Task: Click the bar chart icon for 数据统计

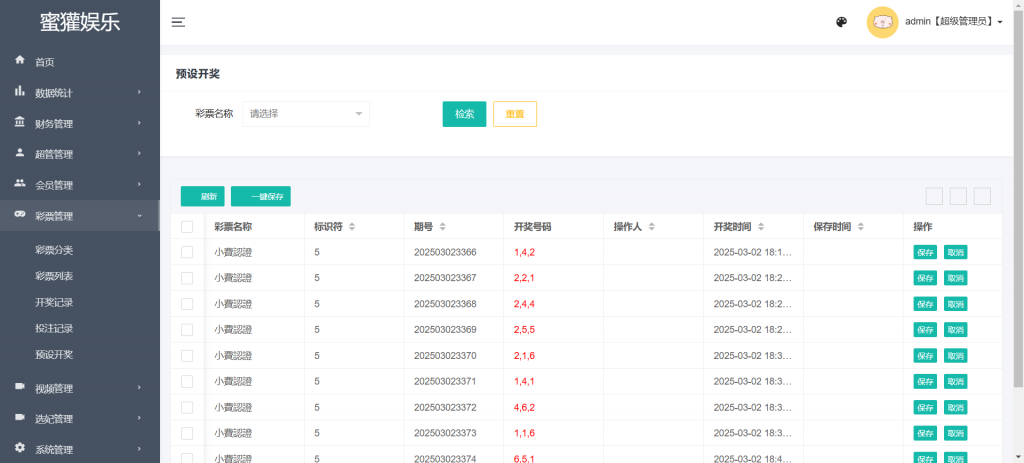Action: tap(20, 91)
